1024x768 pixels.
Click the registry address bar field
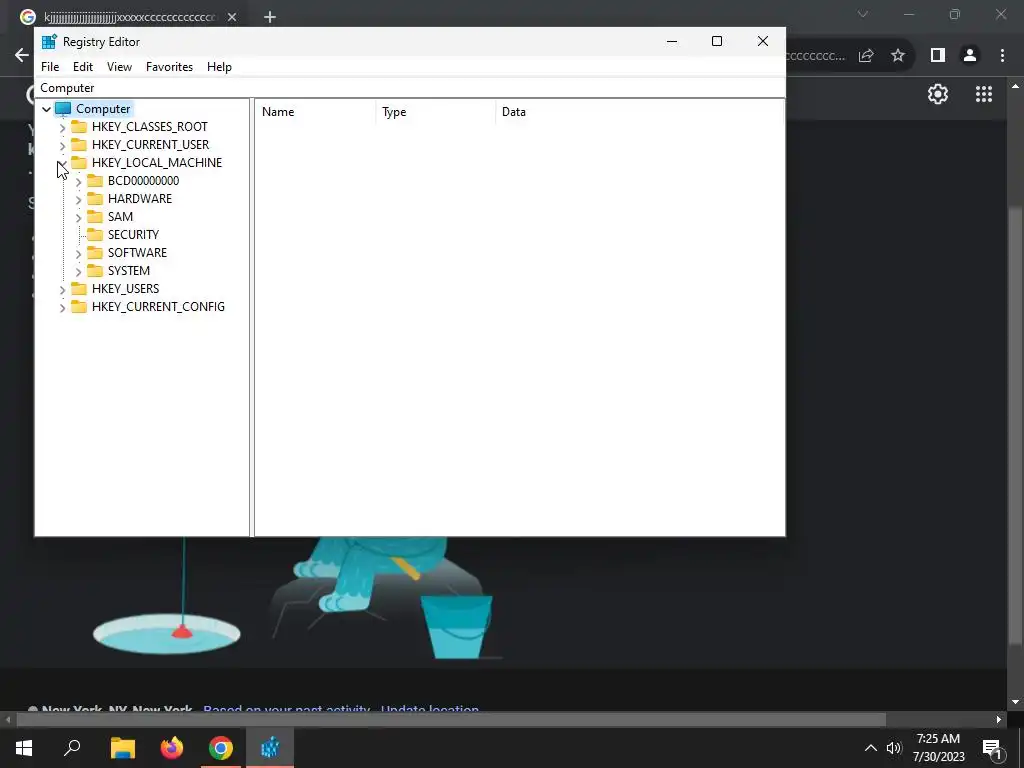(409, 88)
